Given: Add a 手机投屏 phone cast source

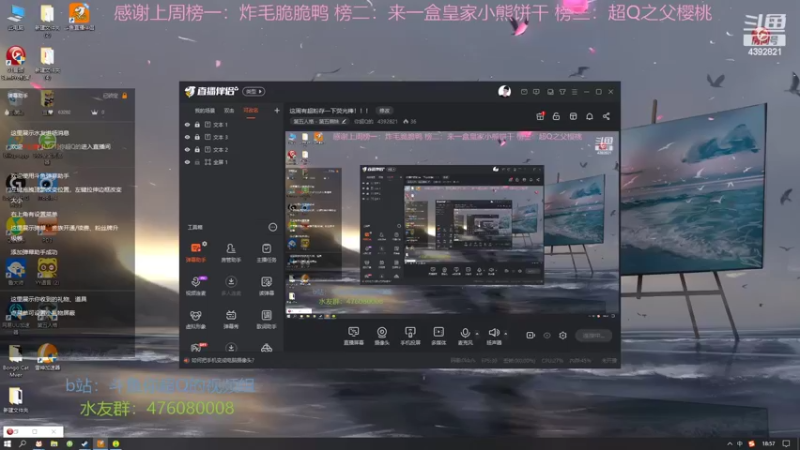Looking at the screenshot, I should (x=410, y=336).
